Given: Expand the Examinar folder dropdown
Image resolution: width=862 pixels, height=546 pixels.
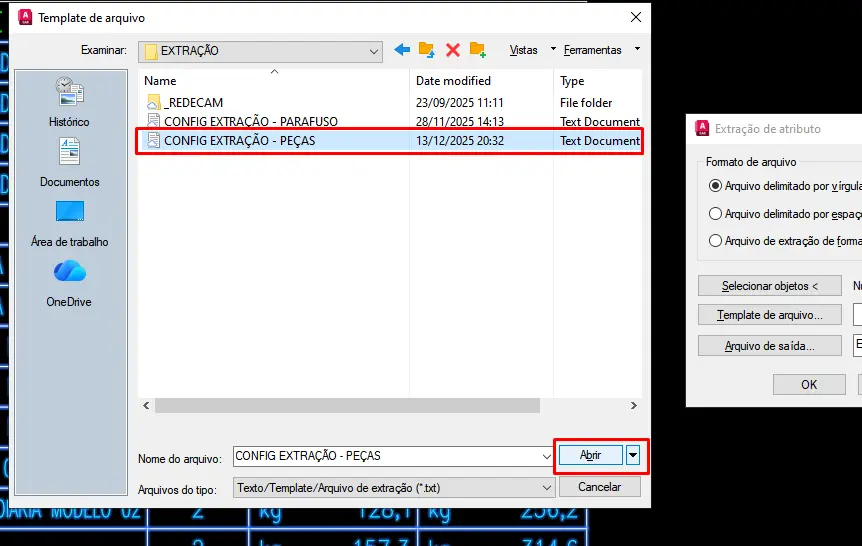Looking at the screenshot, I should pyautogui.click(x=374, y=52).
